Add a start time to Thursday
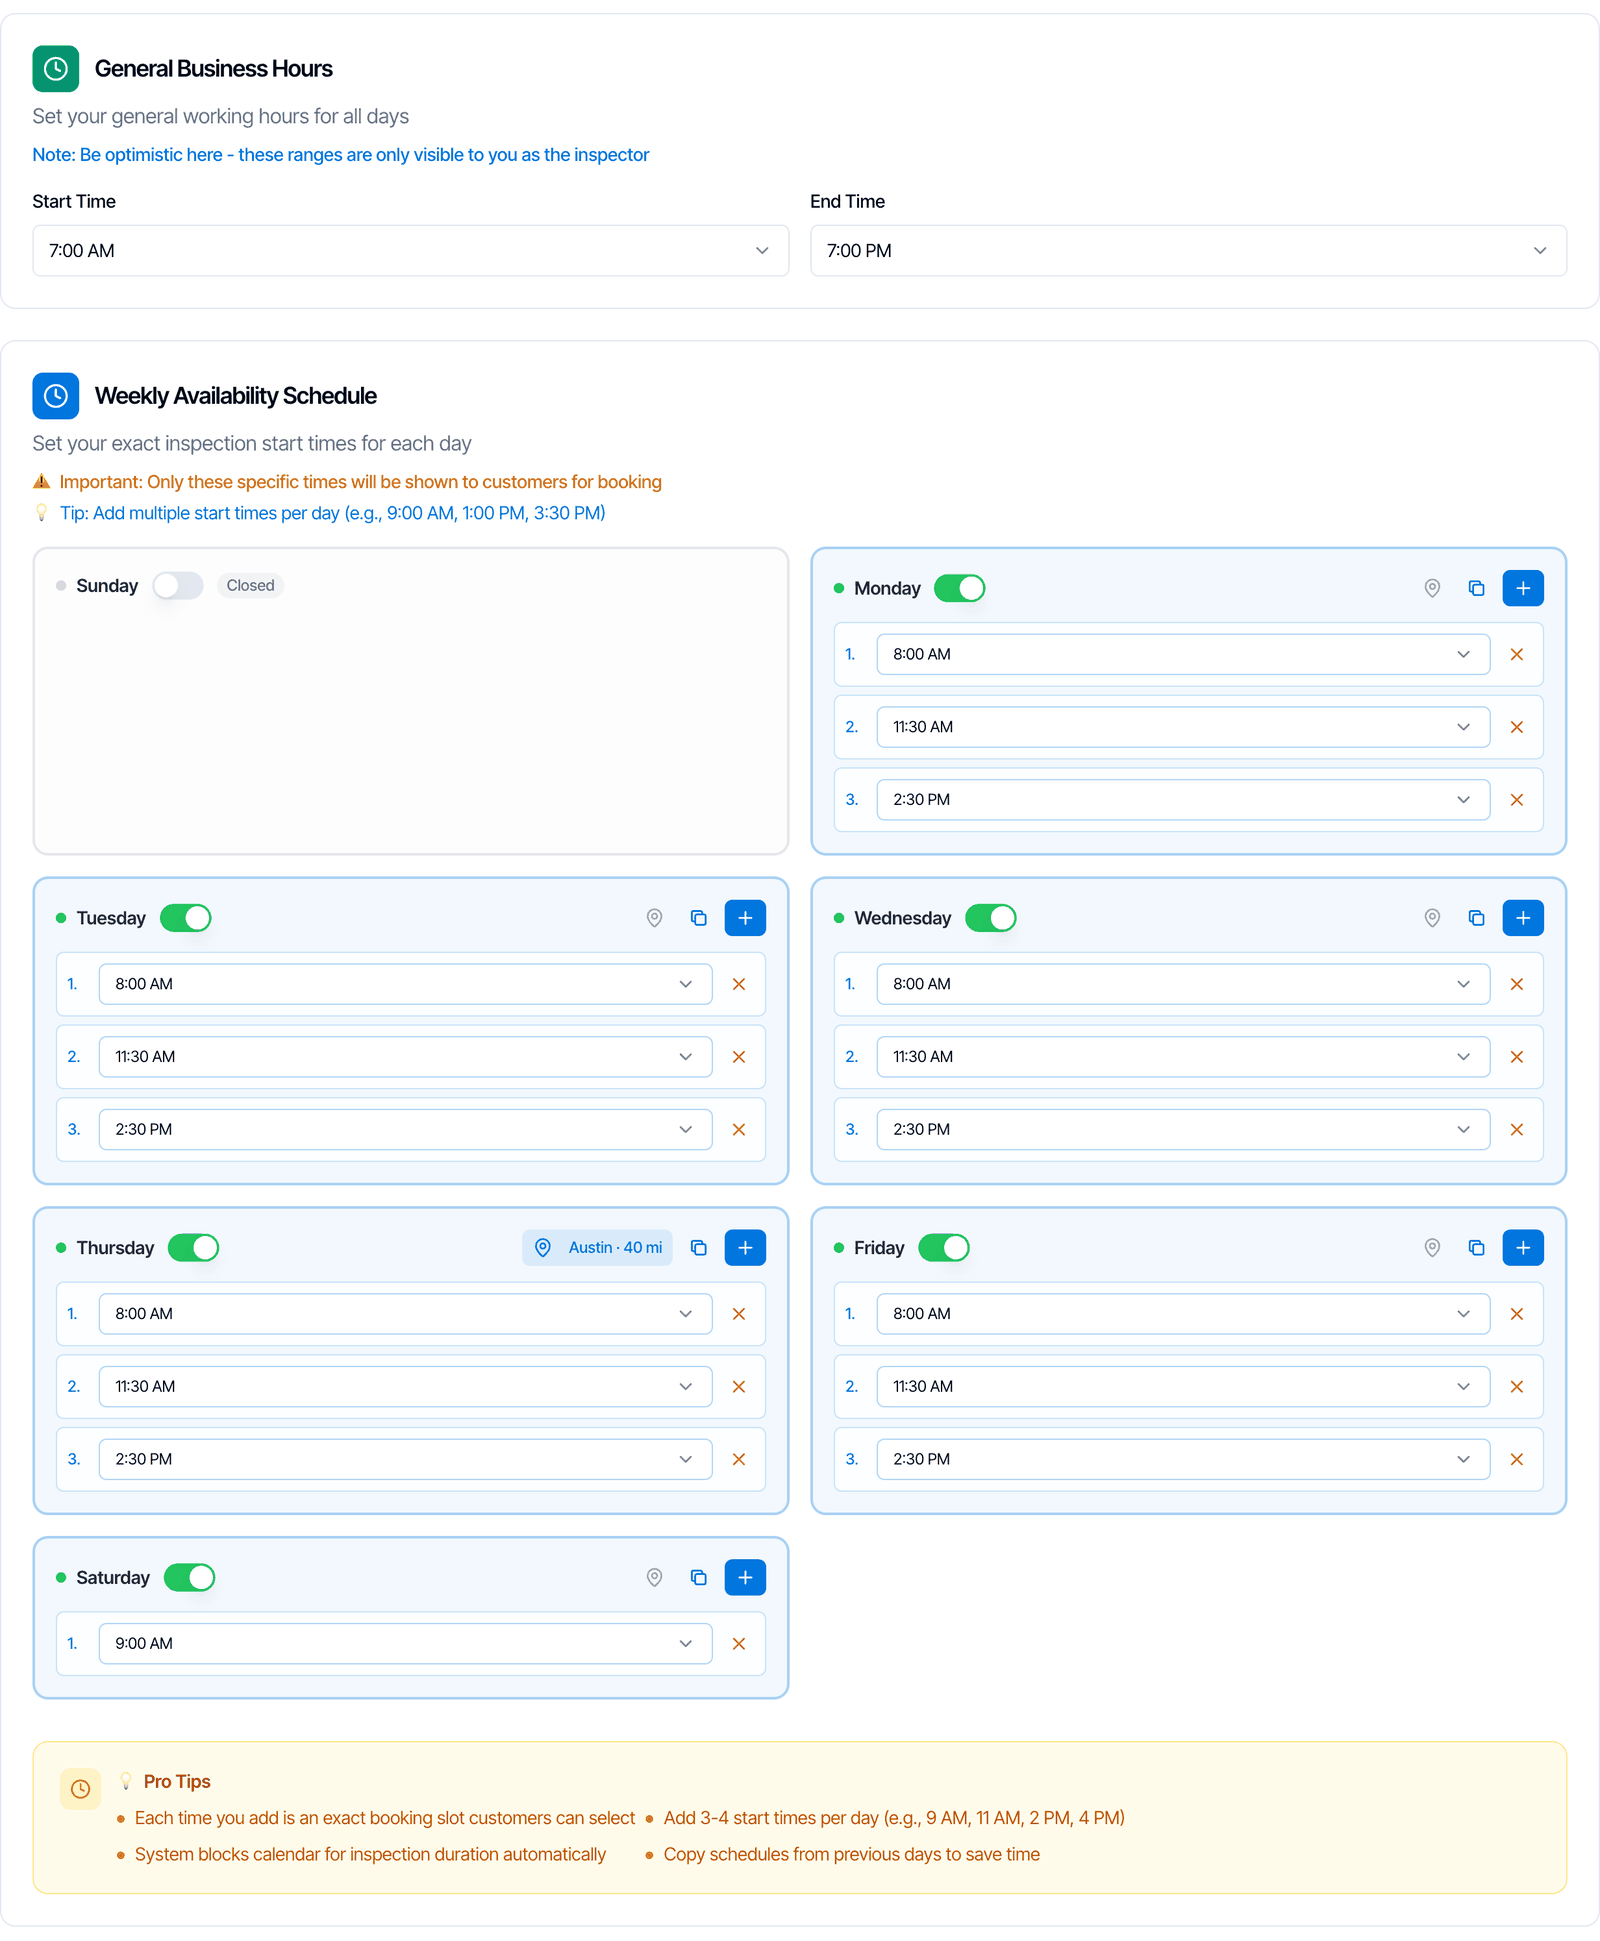Screen dimensions: 1600x1941 tap(745, 1248)
